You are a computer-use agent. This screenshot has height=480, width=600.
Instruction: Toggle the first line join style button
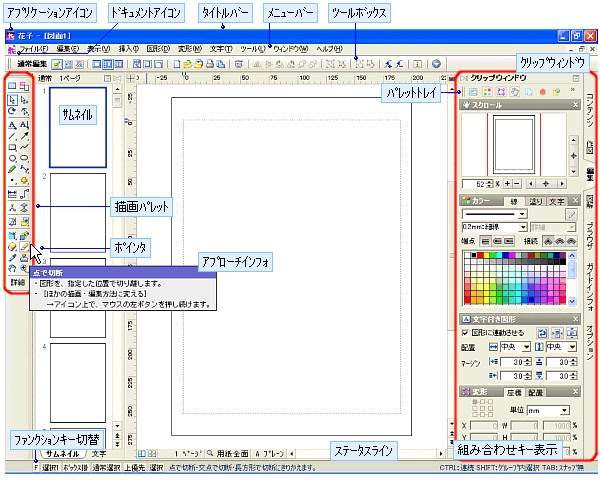(548, 241)
